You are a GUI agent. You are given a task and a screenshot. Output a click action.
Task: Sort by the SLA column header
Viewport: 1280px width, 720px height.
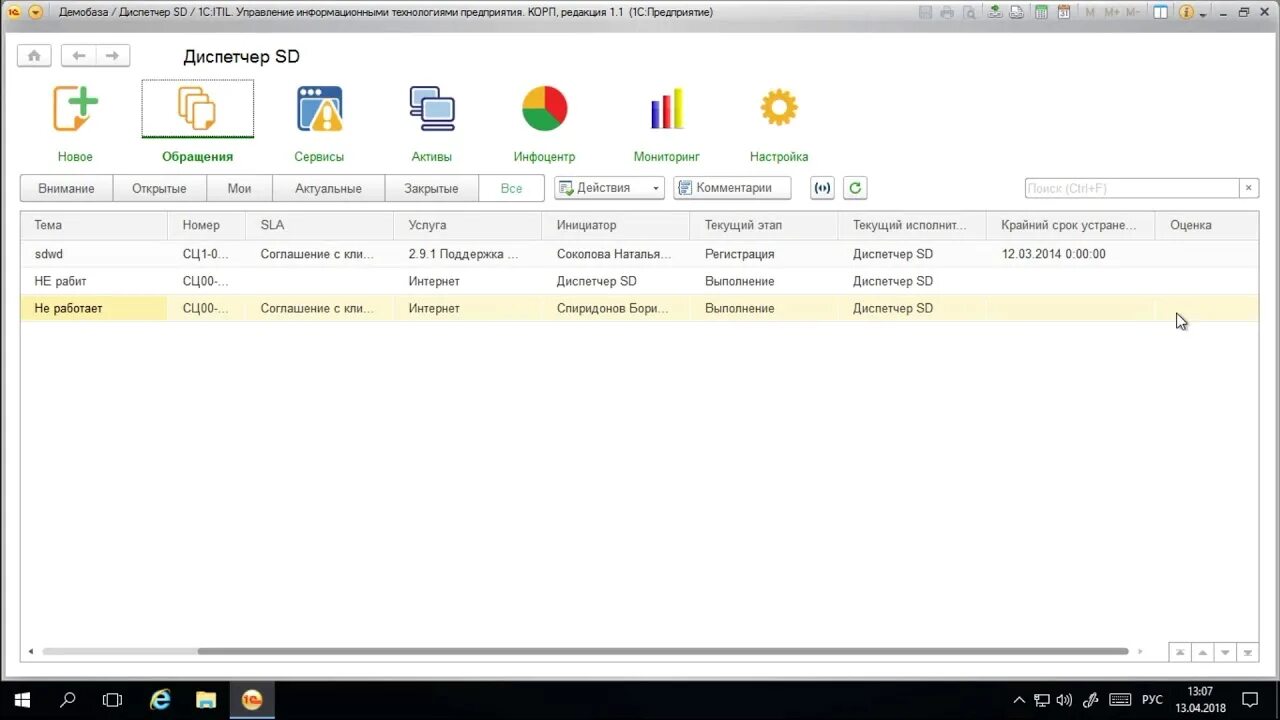tap(320, 225)
